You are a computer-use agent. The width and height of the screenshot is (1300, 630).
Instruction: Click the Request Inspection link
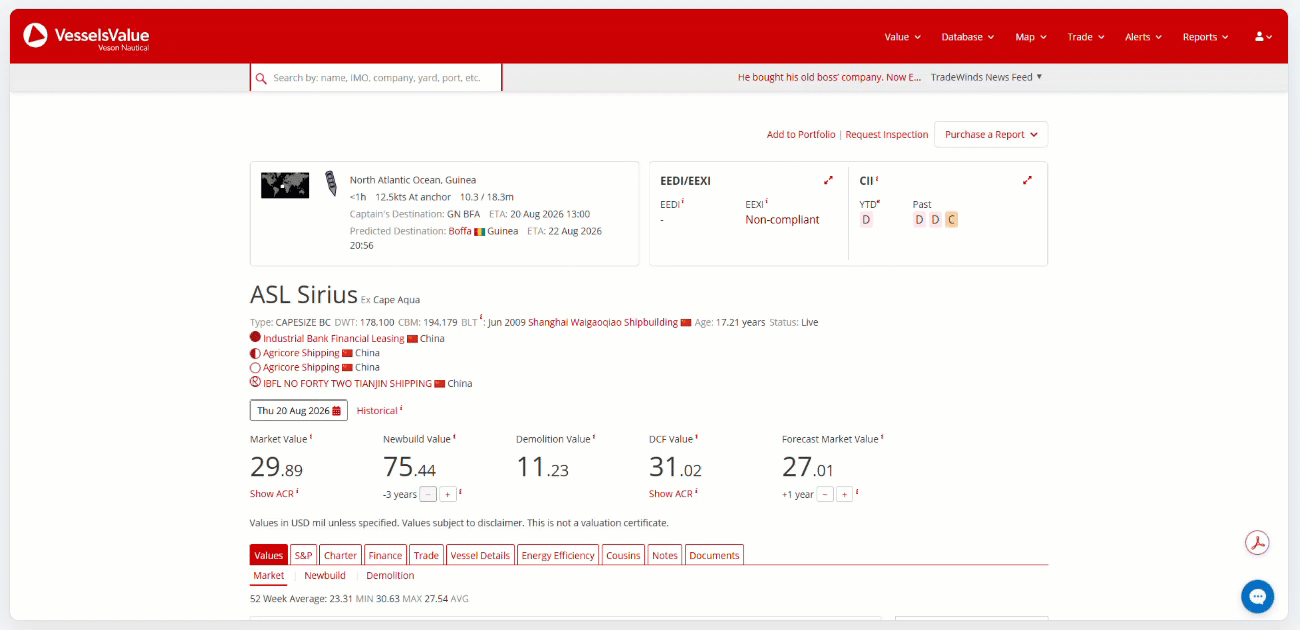887,135
